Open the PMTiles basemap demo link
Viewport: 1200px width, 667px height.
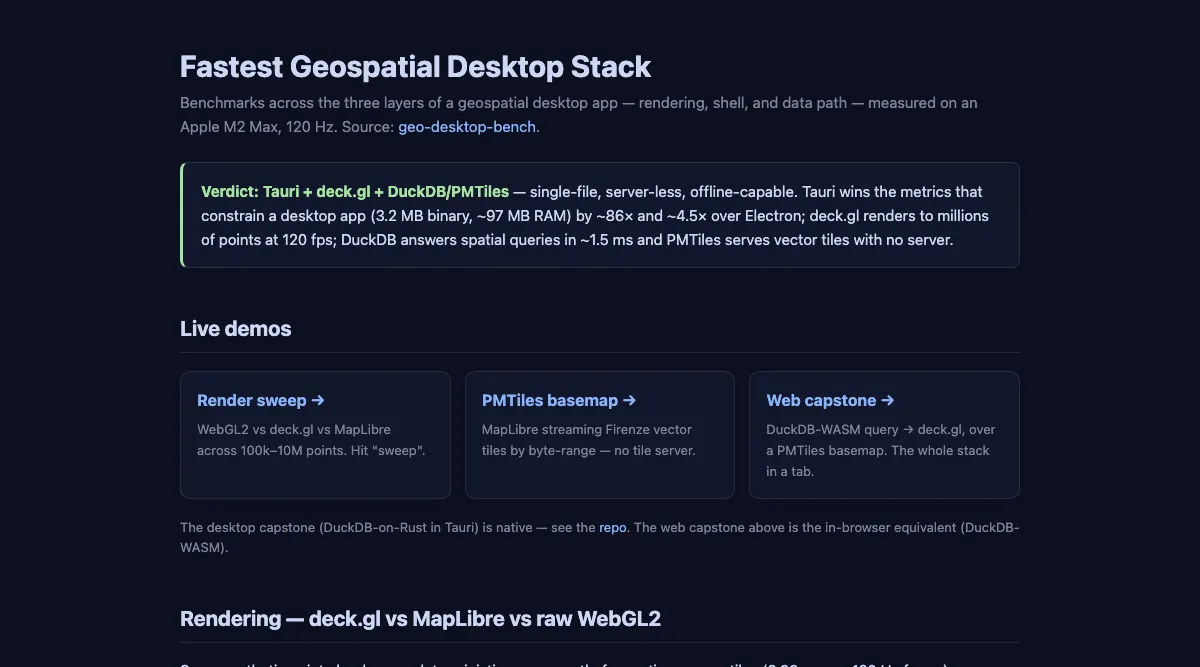(x=559, y=400)
